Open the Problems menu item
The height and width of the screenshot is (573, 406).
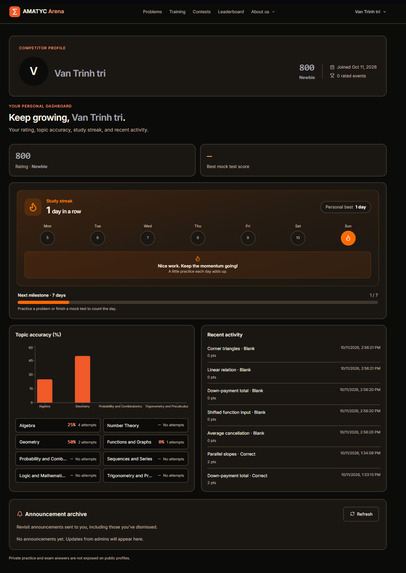click(152, 12)
